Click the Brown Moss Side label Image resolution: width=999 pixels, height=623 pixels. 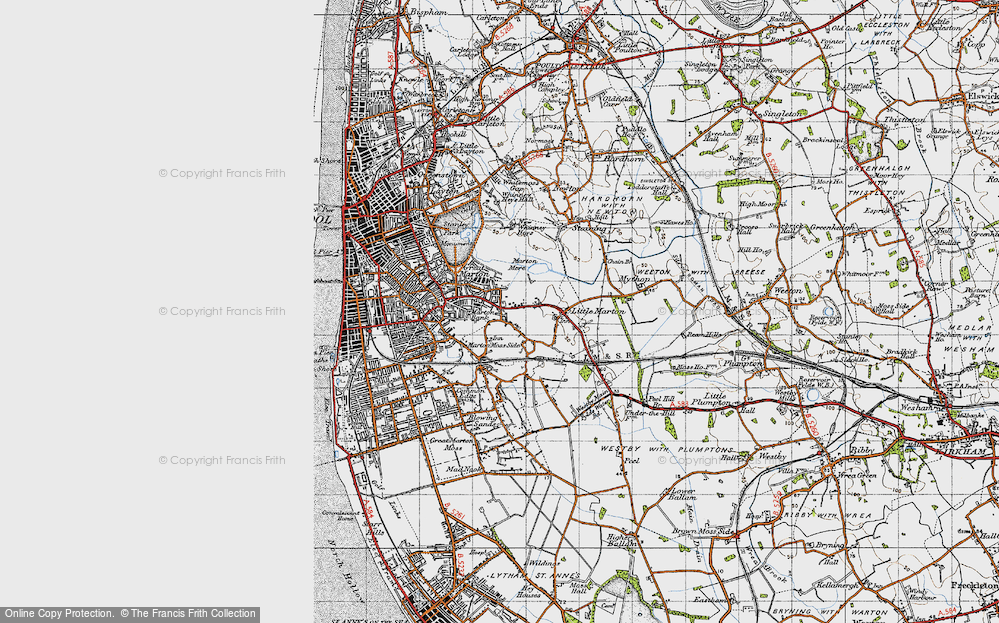click(703, 531)
